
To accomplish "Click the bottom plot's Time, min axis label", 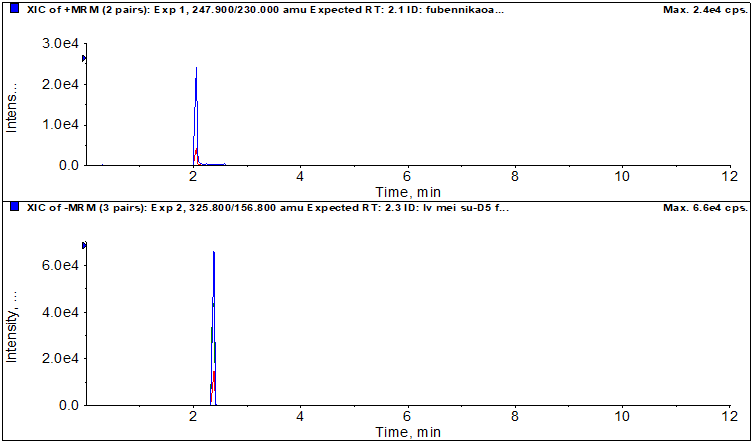I will (x=407, y=432).
